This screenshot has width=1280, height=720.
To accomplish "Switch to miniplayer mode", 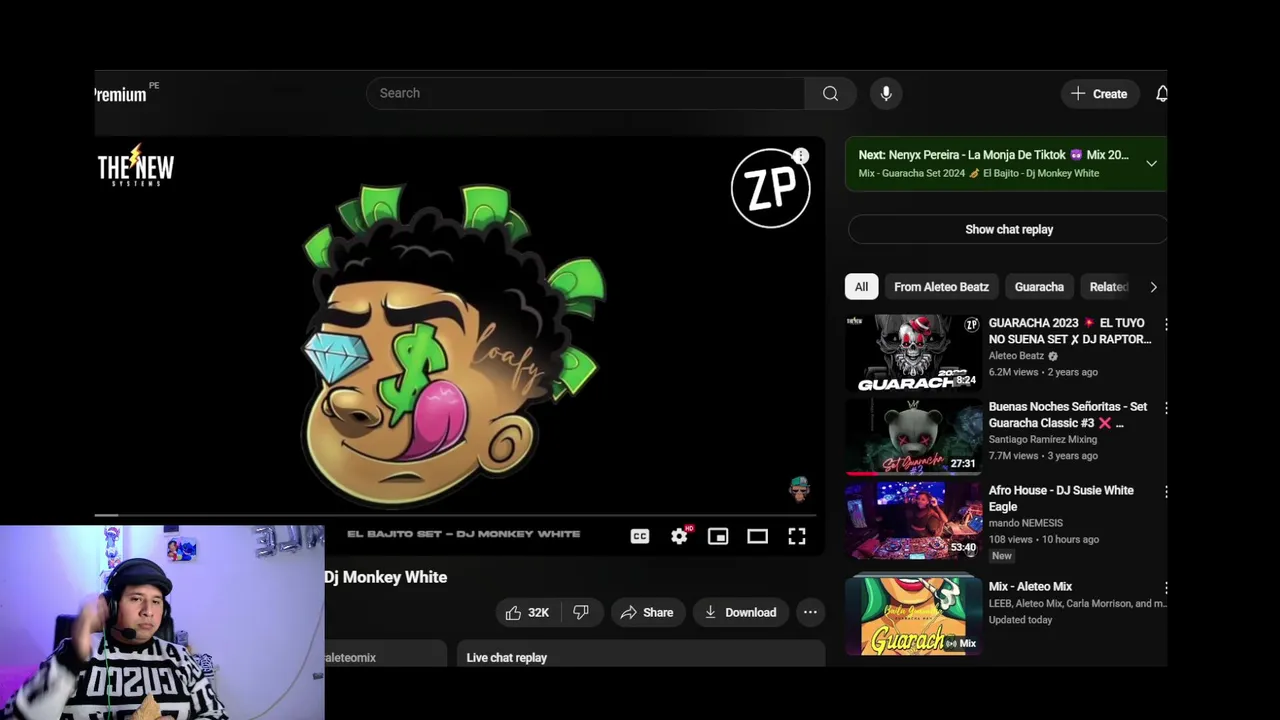I will tap(718, 537).
